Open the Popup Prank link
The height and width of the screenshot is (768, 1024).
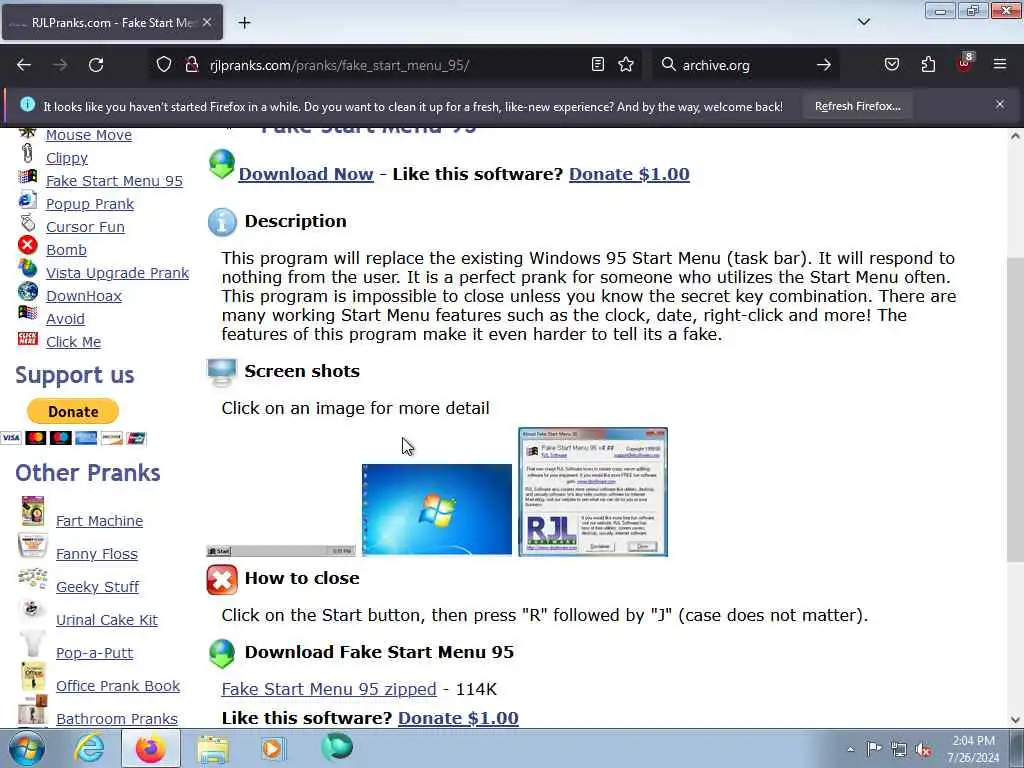click(x=90, y=204)
